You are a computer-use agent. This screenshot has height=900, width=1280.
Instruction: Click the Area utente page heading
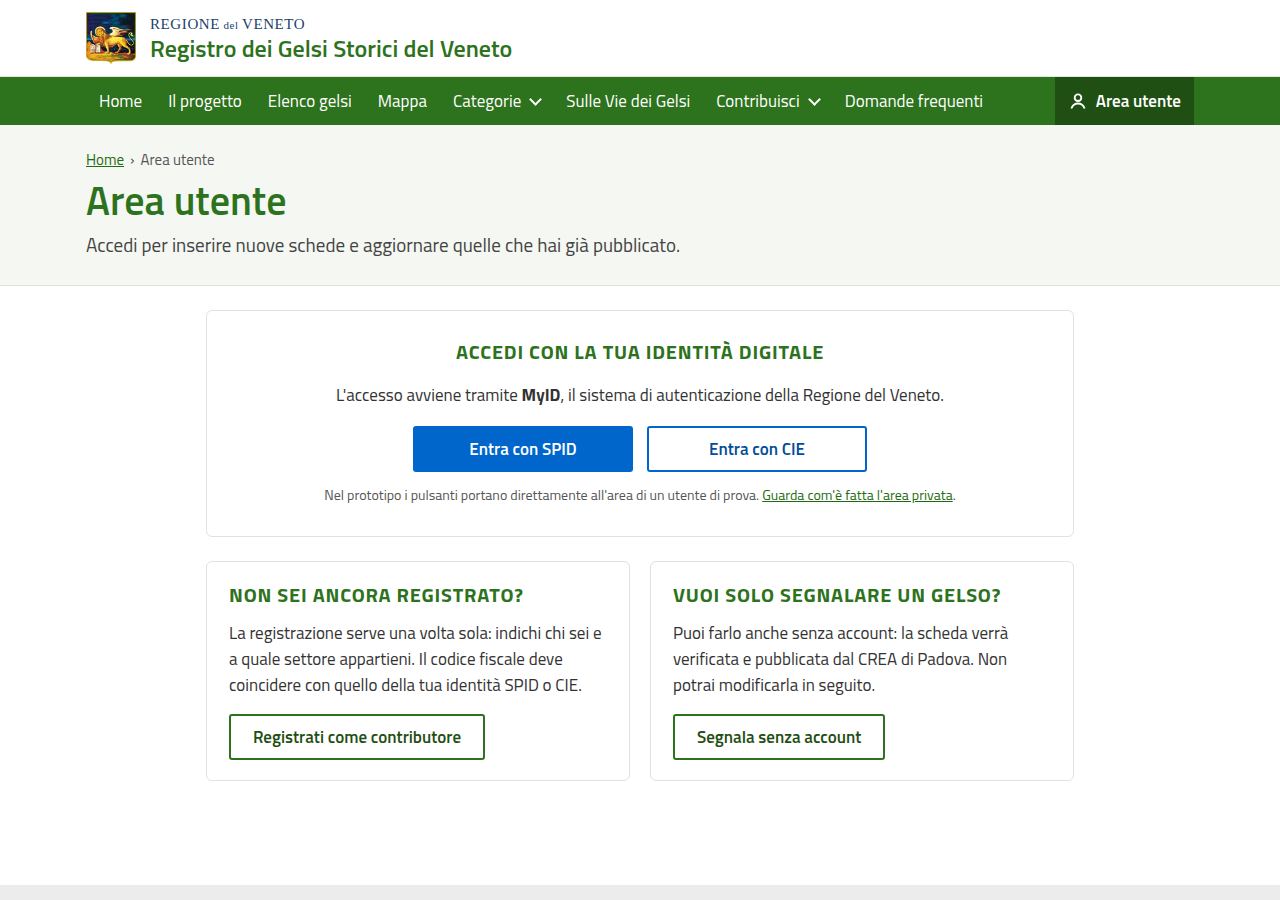[x=186, y=201]
